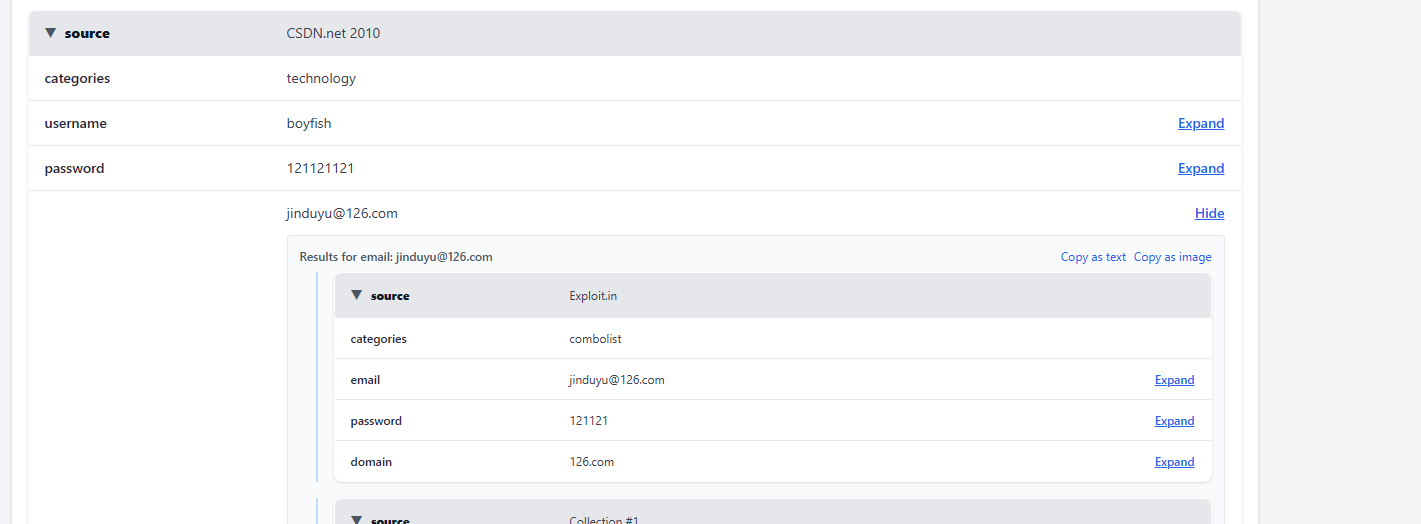Copy results as text

(x=1093, y=257)
